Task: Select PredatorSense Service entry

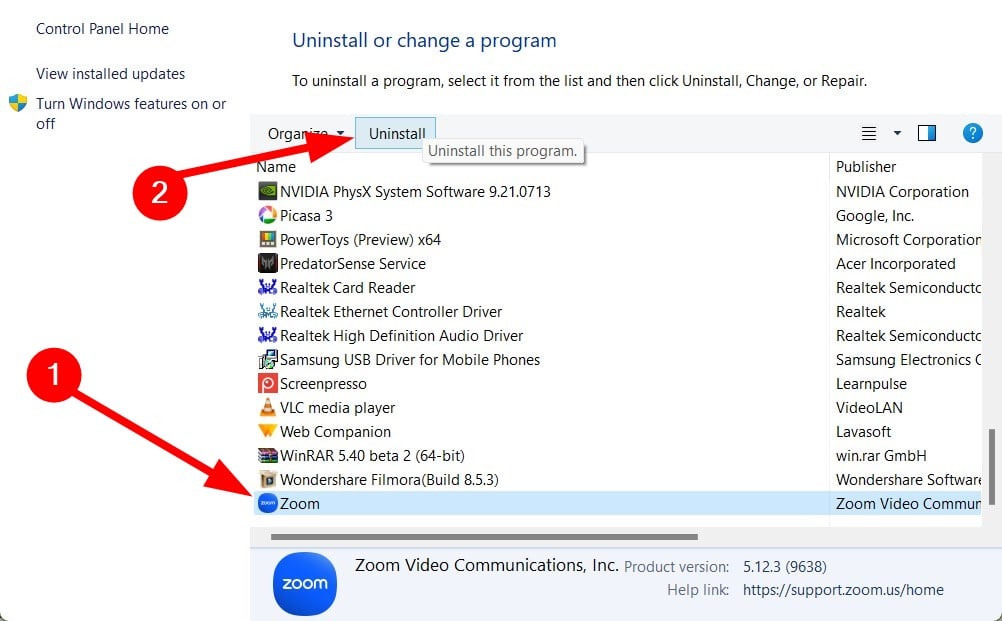Action: pos(353,264)
